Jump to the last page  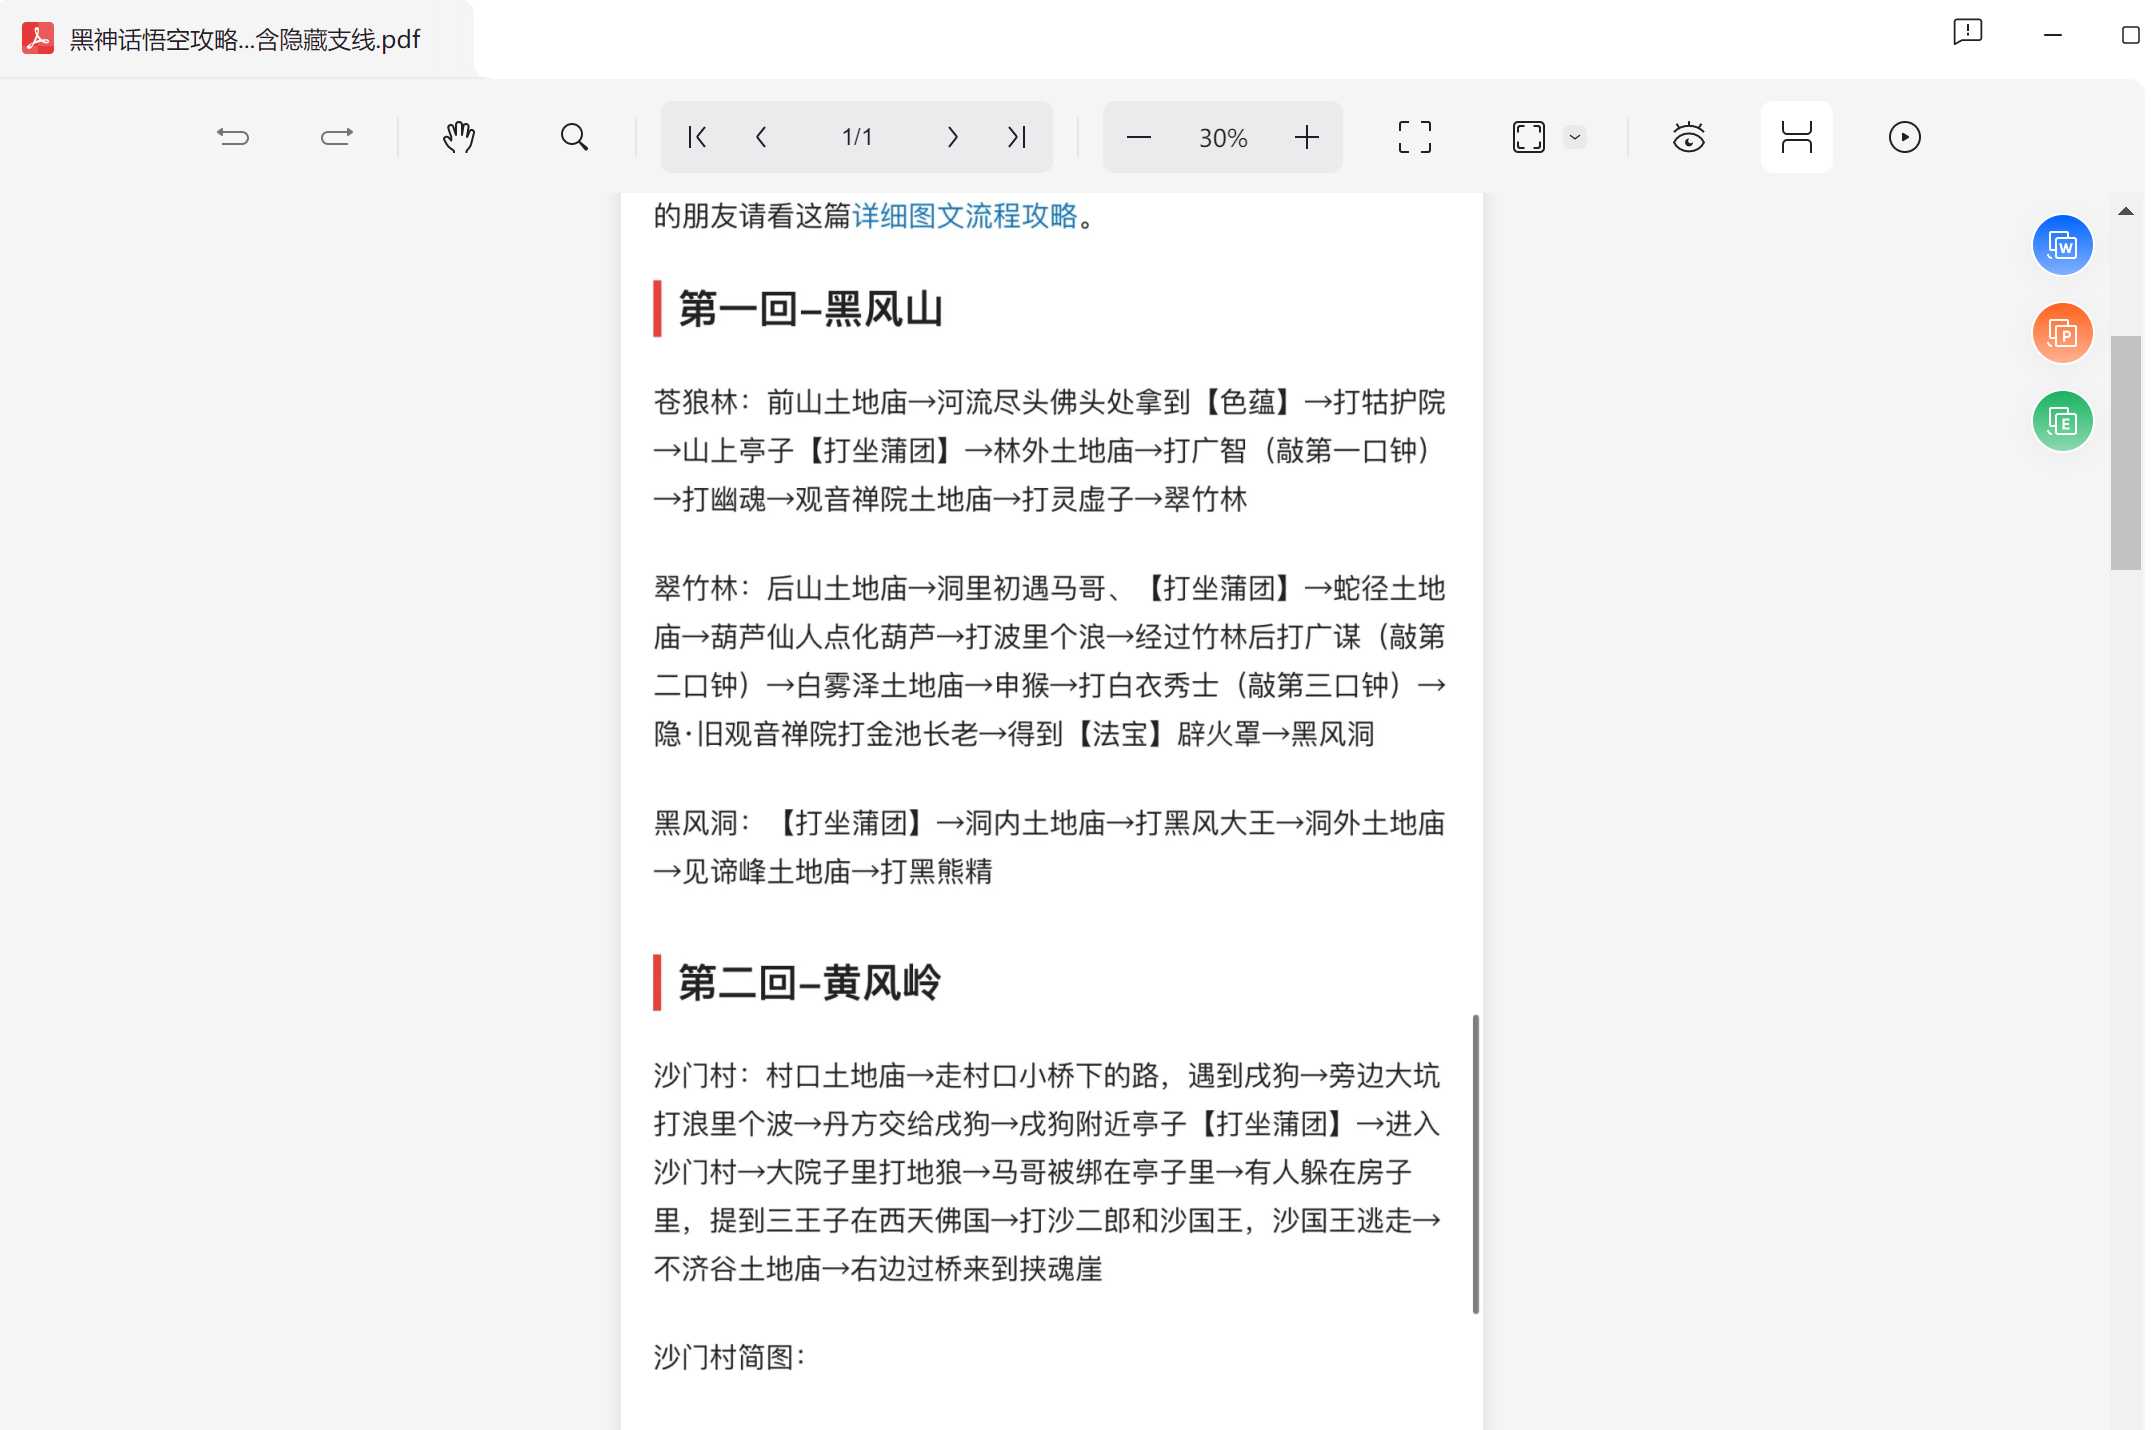(1017, 137)
